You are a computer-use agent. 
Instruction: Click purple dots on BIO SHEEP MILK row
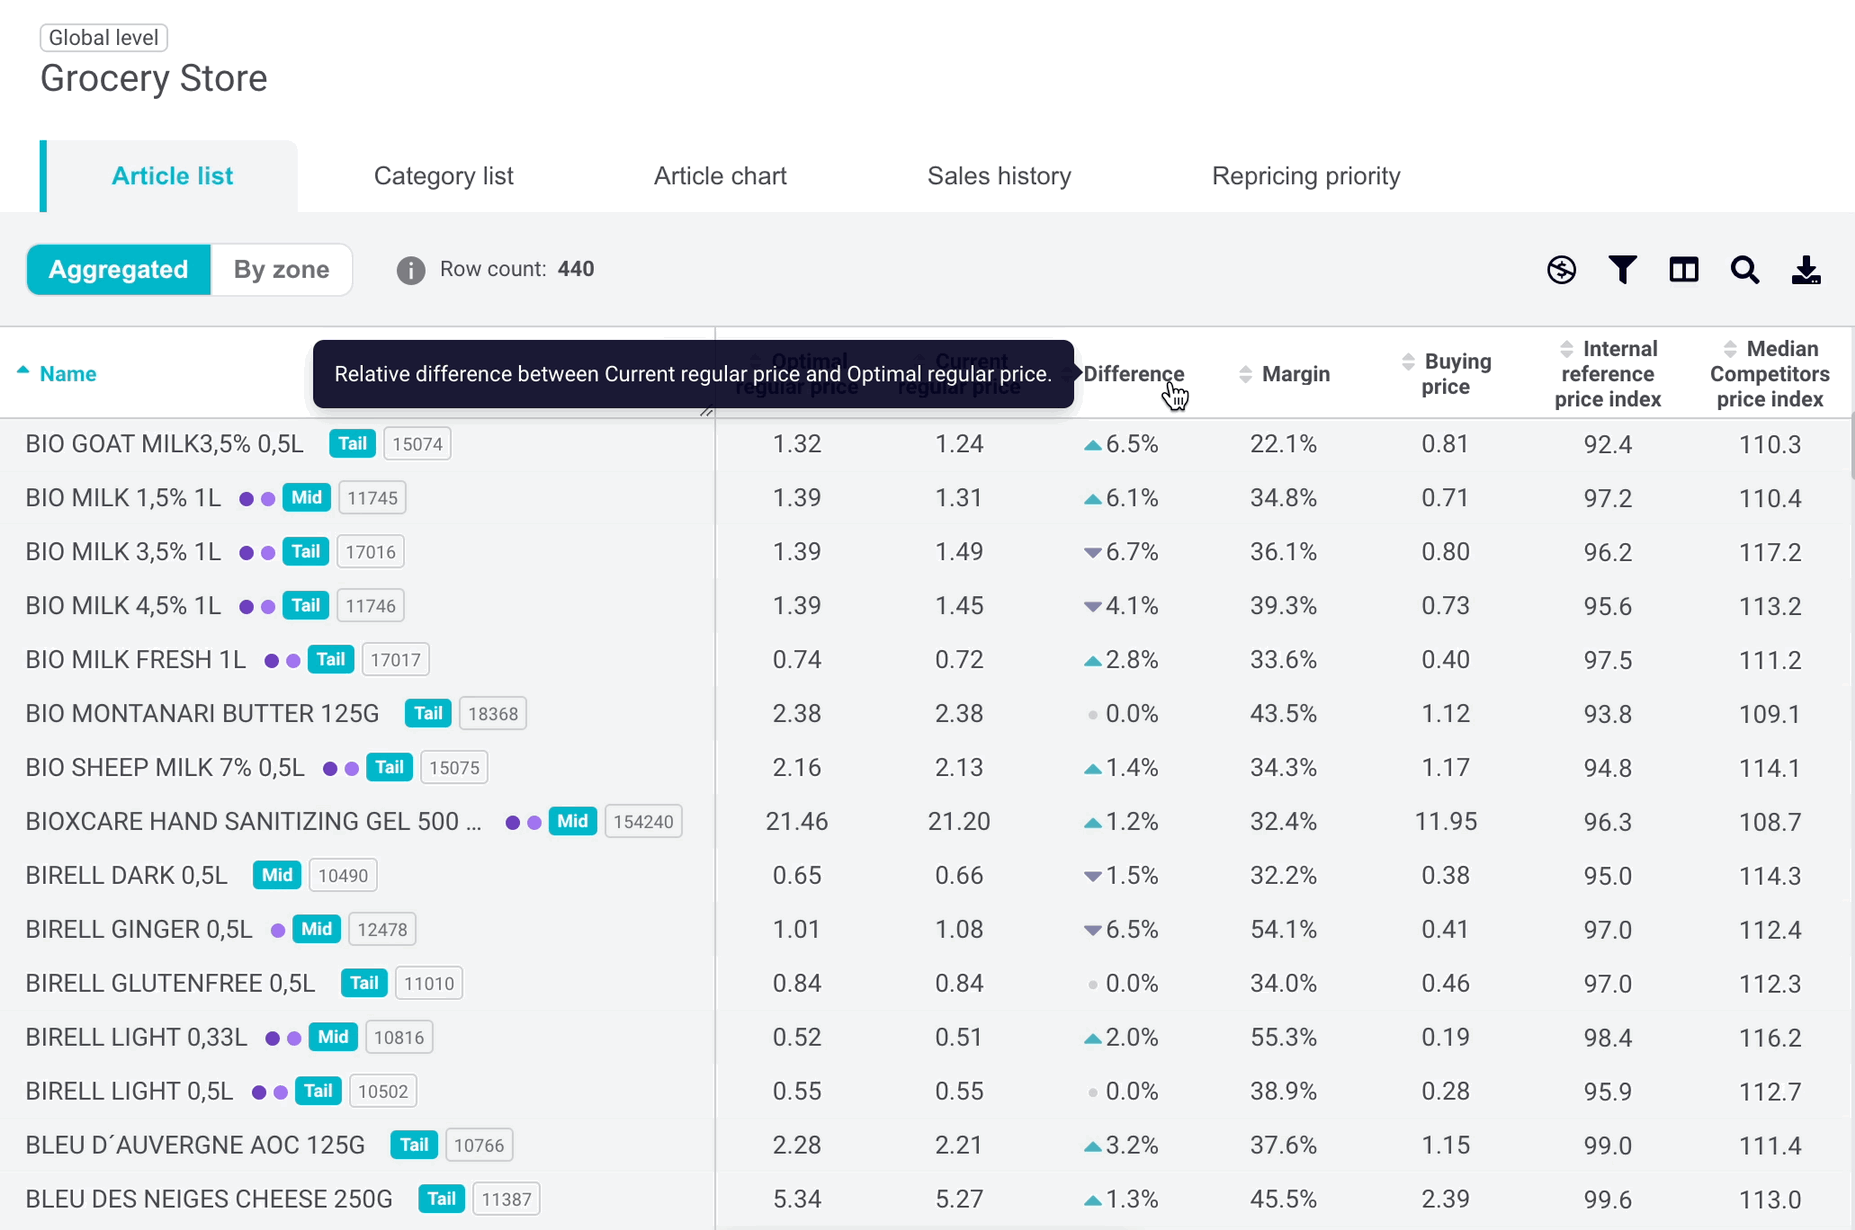341,769
